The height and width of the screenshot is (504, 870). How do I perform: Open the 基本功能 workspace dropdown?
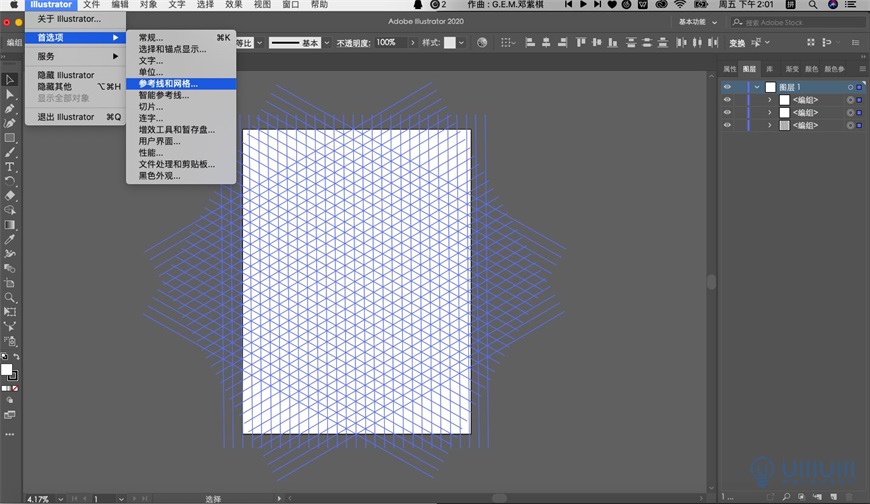[697, 21]
